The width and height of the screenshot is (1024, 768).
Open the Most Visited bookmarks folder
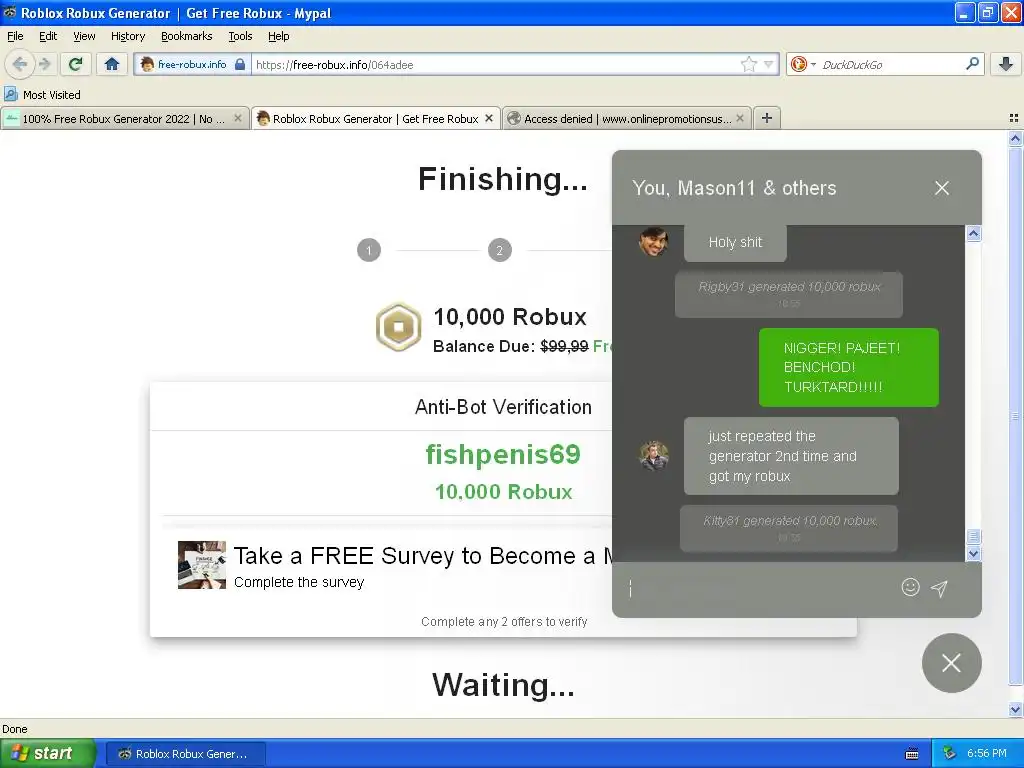tap(42, 95)
